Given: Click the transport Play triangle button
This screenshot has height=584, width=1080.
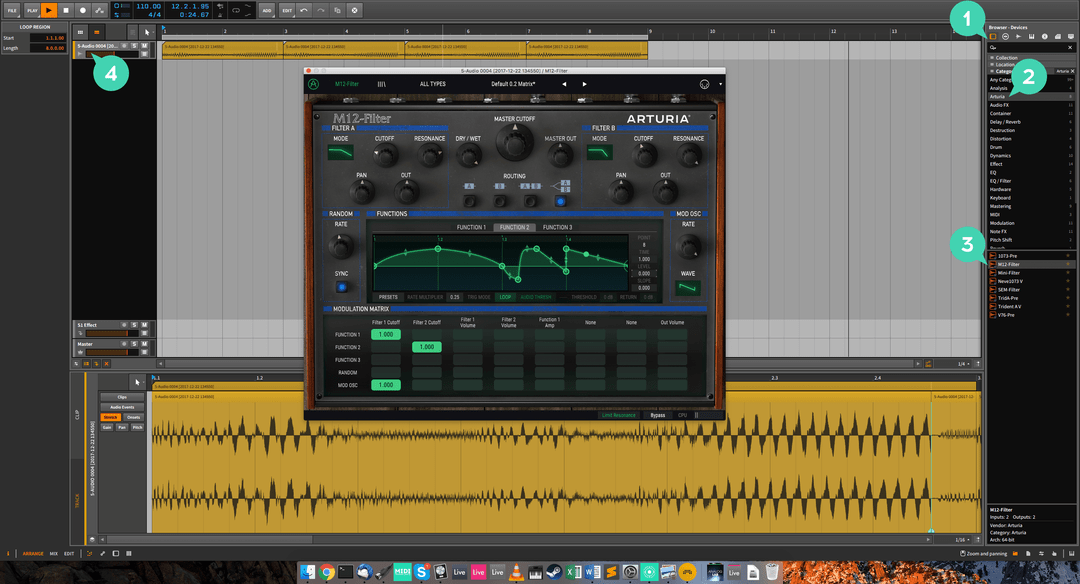Looking at the screenshot, I should point(48,10).
